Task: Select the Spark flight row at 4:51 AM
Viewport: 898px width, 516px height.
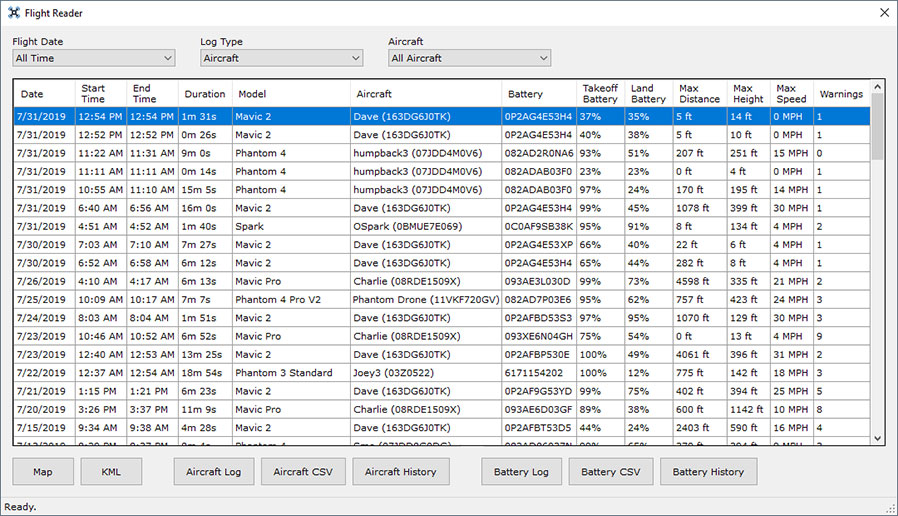Action: (x=442, y=226)
